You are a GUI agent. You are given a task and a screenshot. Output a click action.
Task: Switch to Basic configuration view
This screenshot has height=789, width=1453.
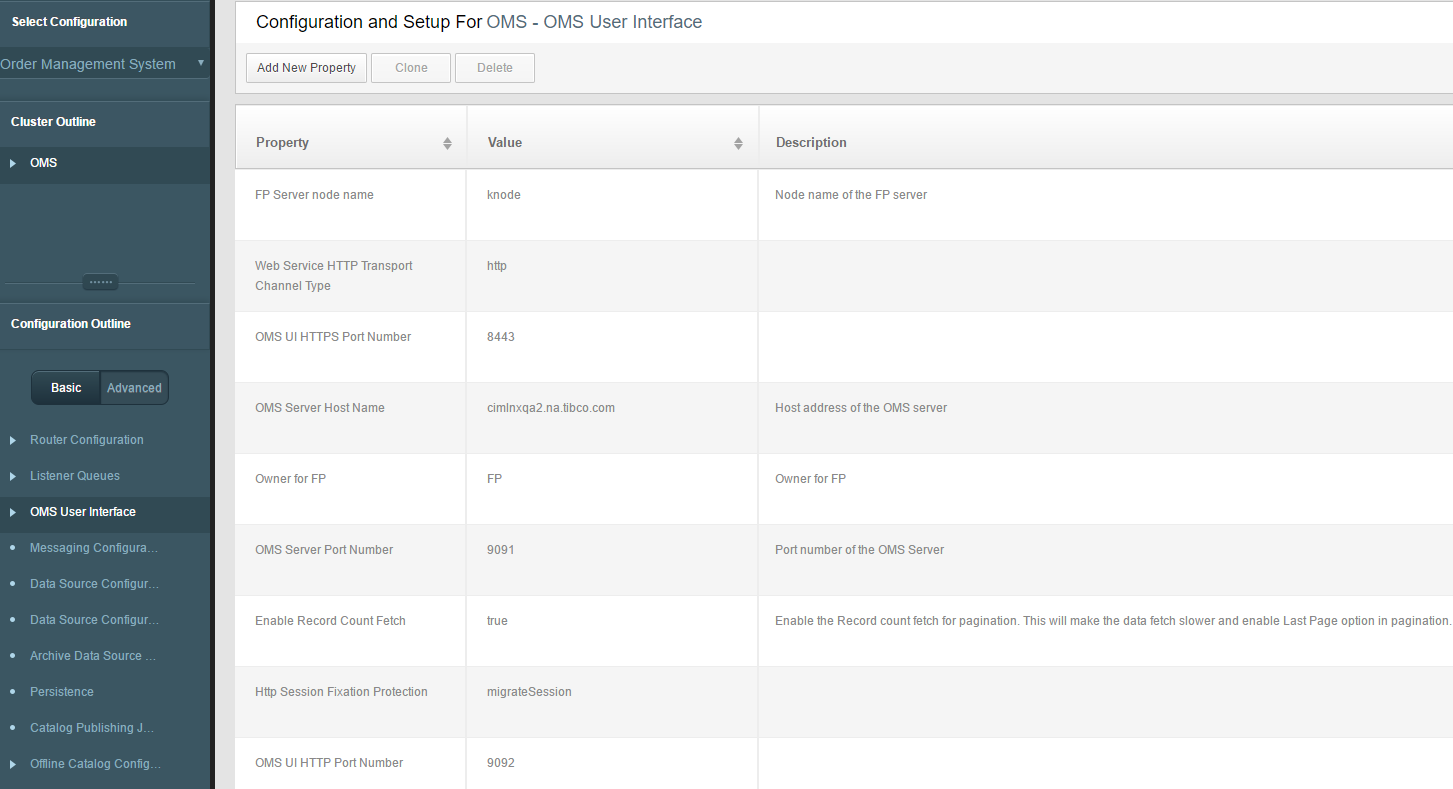pos(66,388)
